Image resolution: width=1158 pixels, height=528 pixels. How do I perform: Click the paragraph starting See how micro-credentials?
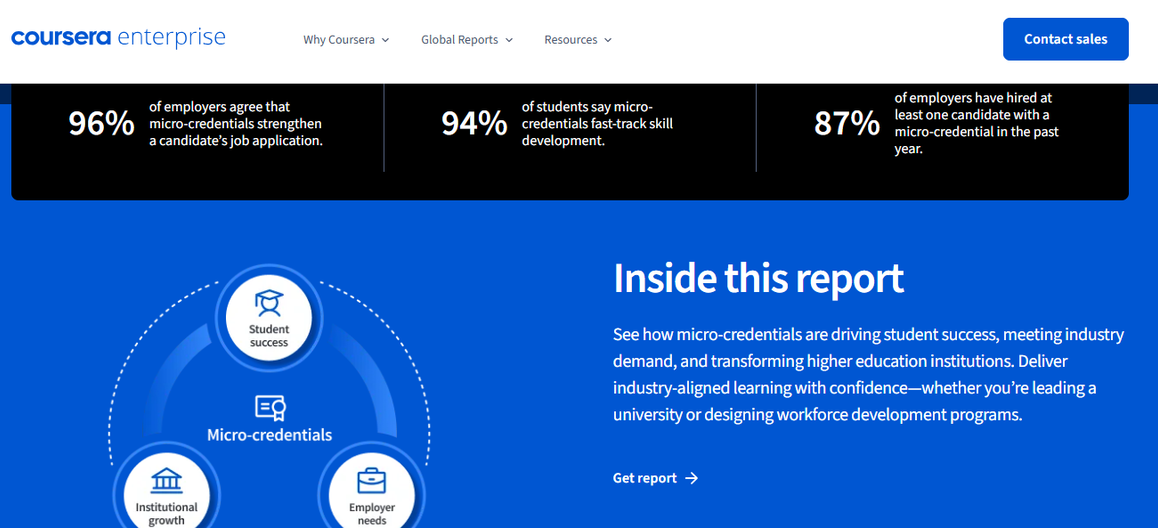(x=868, y=374)
